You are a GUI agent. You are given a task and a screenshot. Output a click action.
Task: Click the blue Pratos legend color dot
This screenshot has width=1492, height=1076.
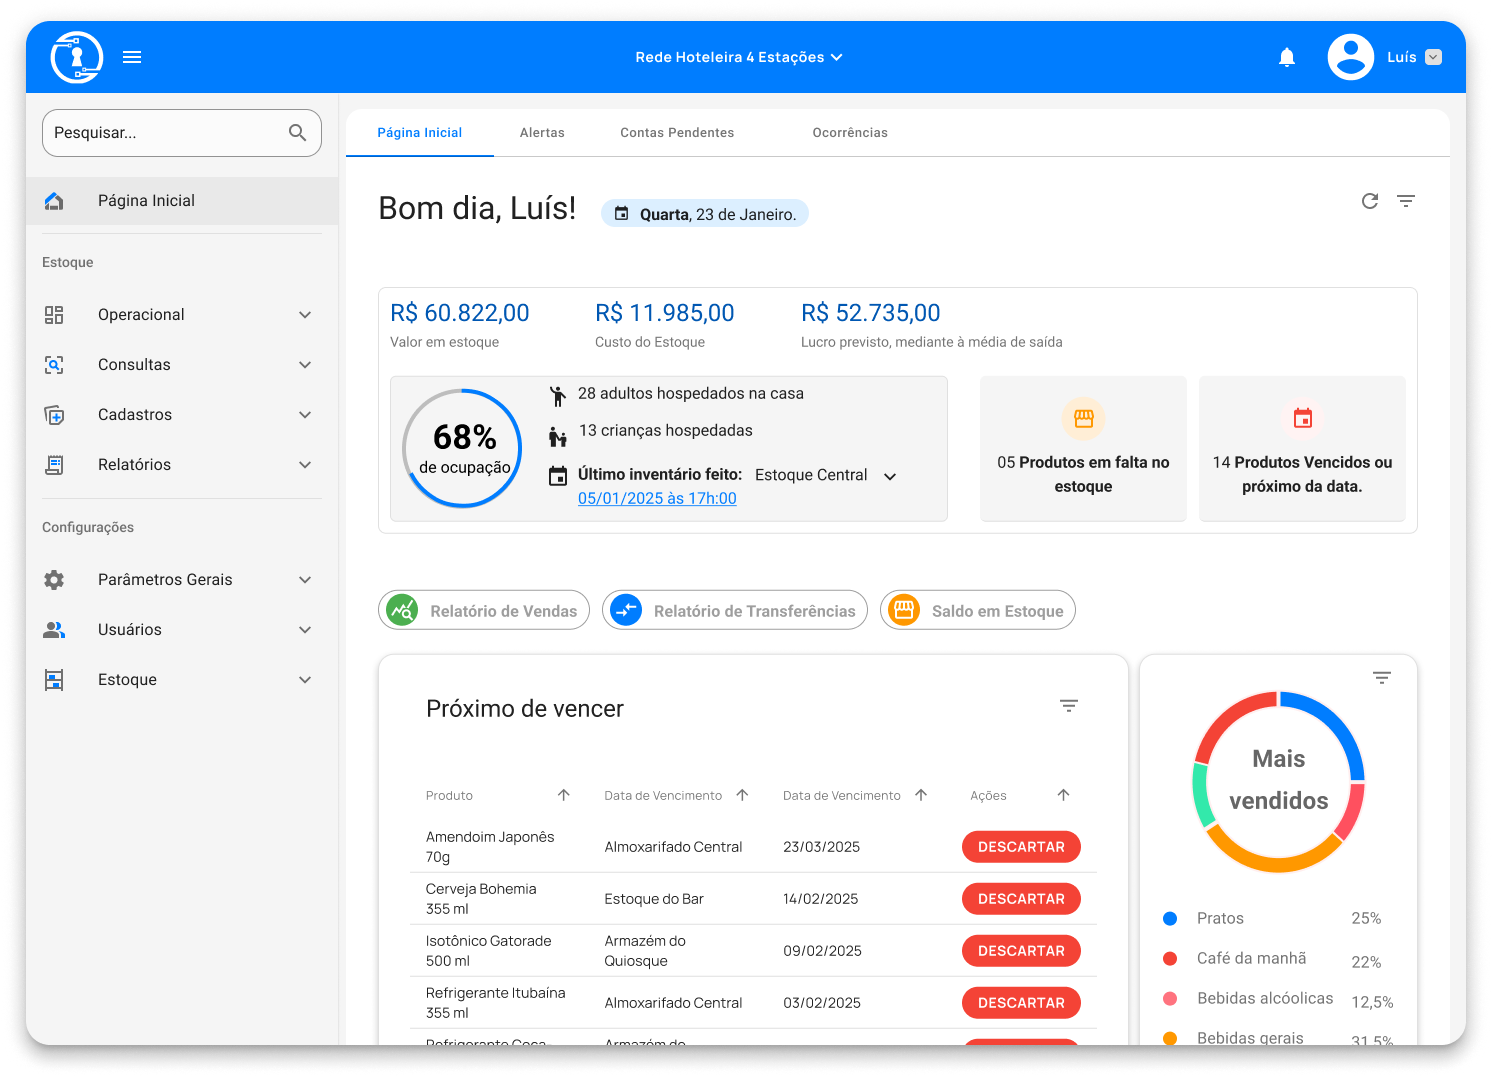pyautogui.click(x=1170, y=918)
